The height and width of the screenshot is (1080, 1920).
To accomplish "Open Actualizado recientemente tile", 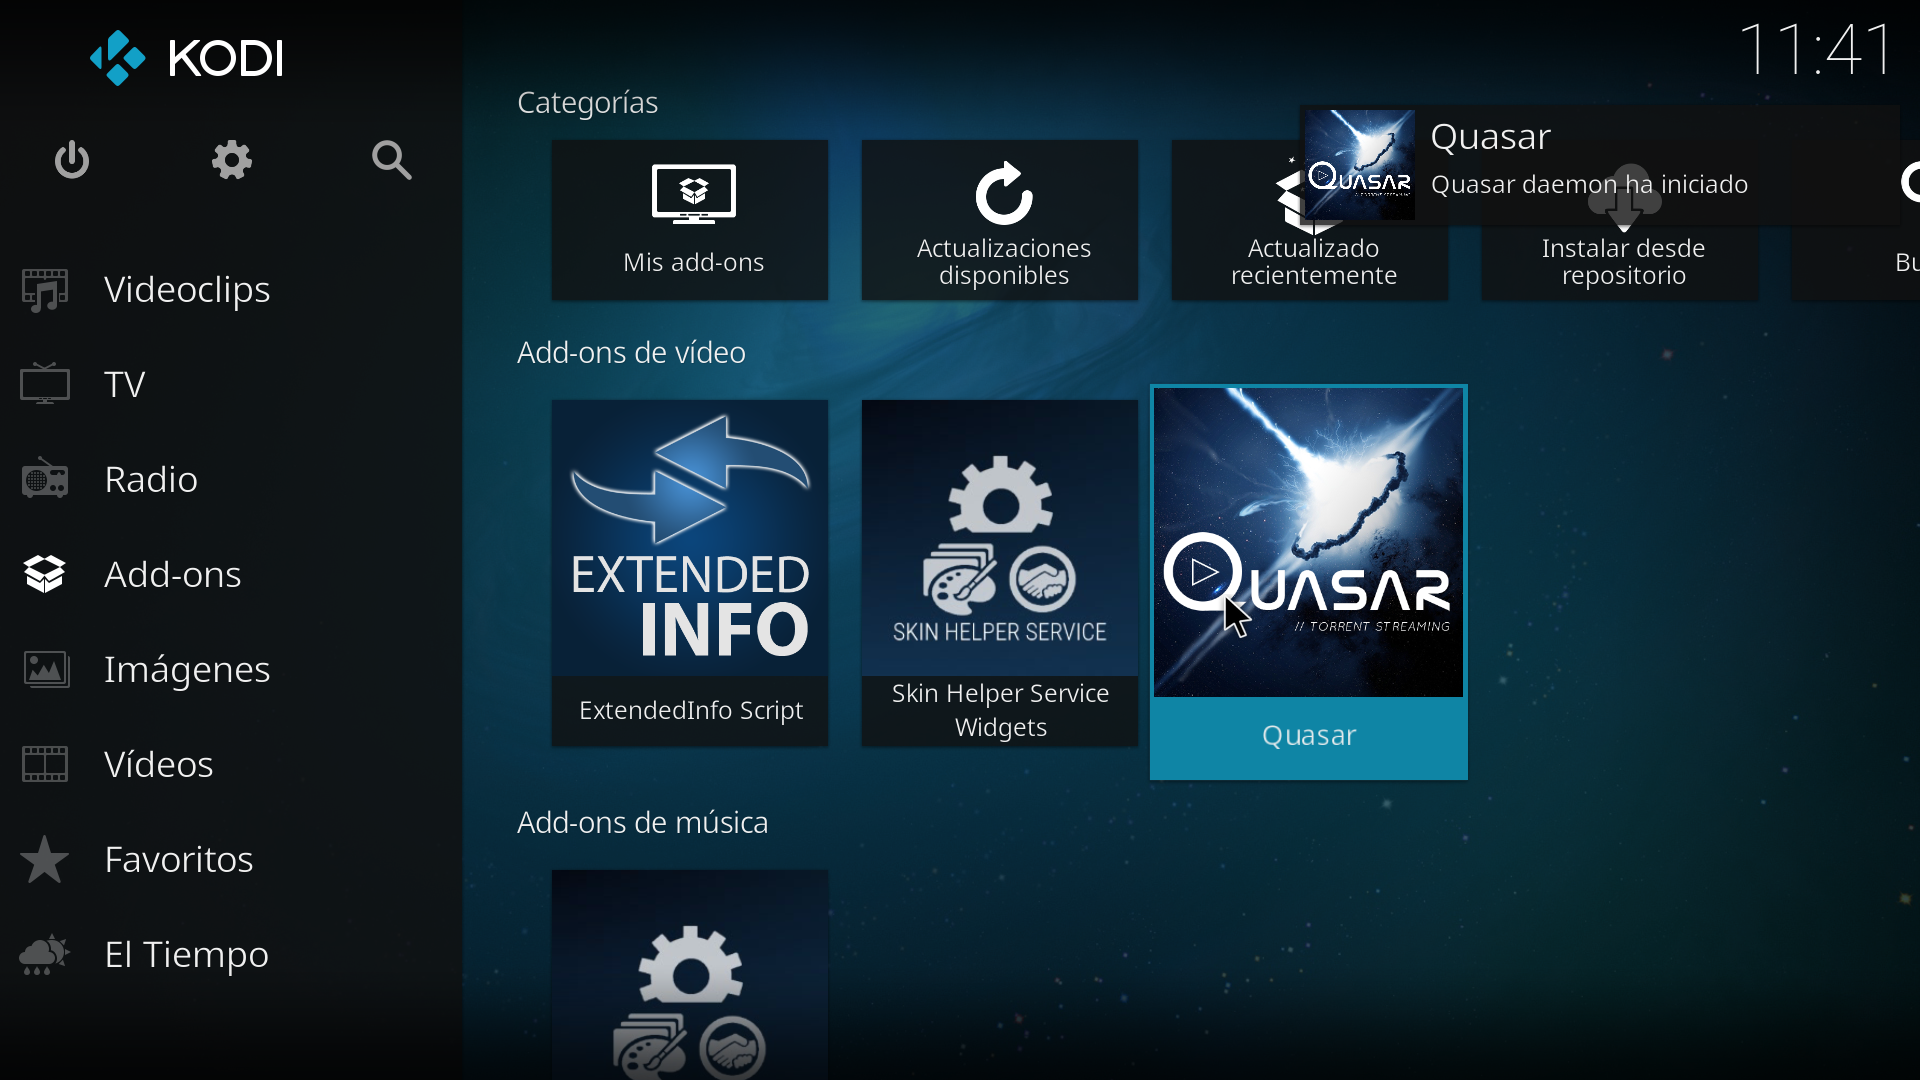I will point(1310,220).
